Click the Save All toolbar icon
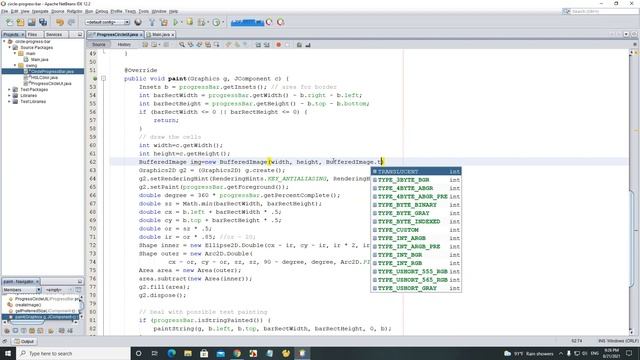Screen dimensions: 640x360 pyautogui.click(x=43, y=22)
